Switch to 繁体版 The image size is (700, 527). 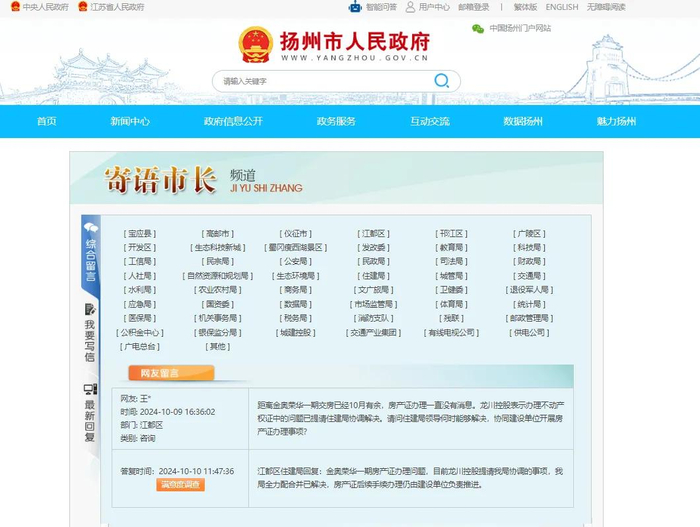pyautogui.click(x=525, y=7)
